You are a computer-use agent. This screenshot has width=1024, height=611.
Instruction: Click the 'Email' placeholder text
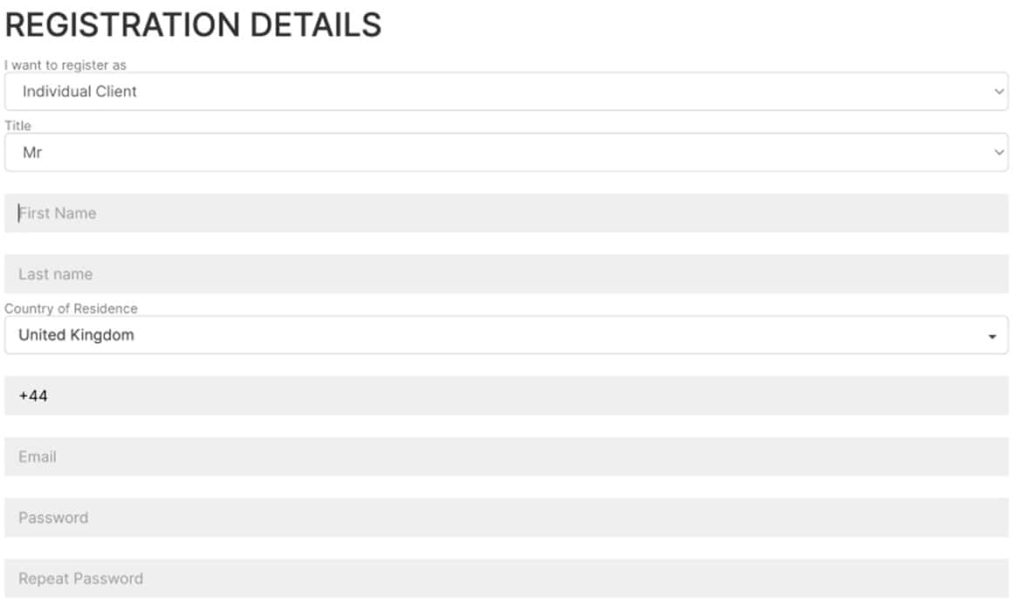37,458
